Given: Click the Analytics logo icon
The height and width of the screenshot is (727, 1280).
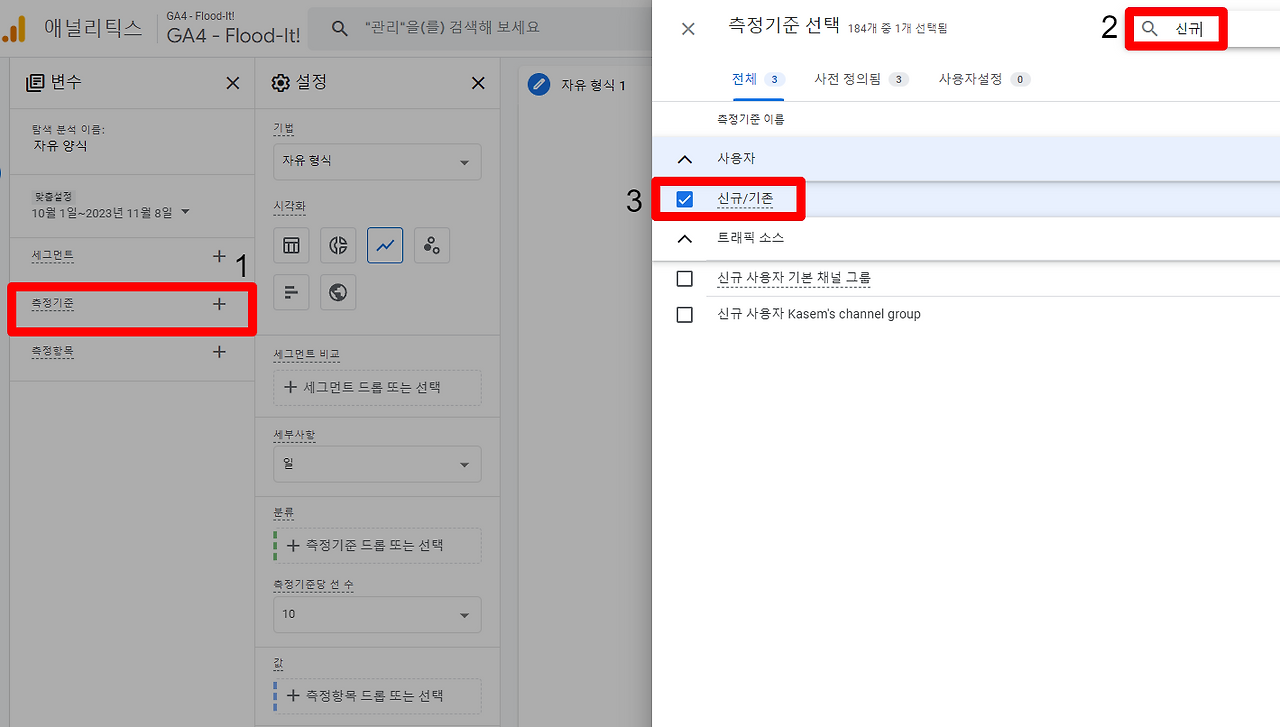Looking at the screenshot, I should click(14, 27).
